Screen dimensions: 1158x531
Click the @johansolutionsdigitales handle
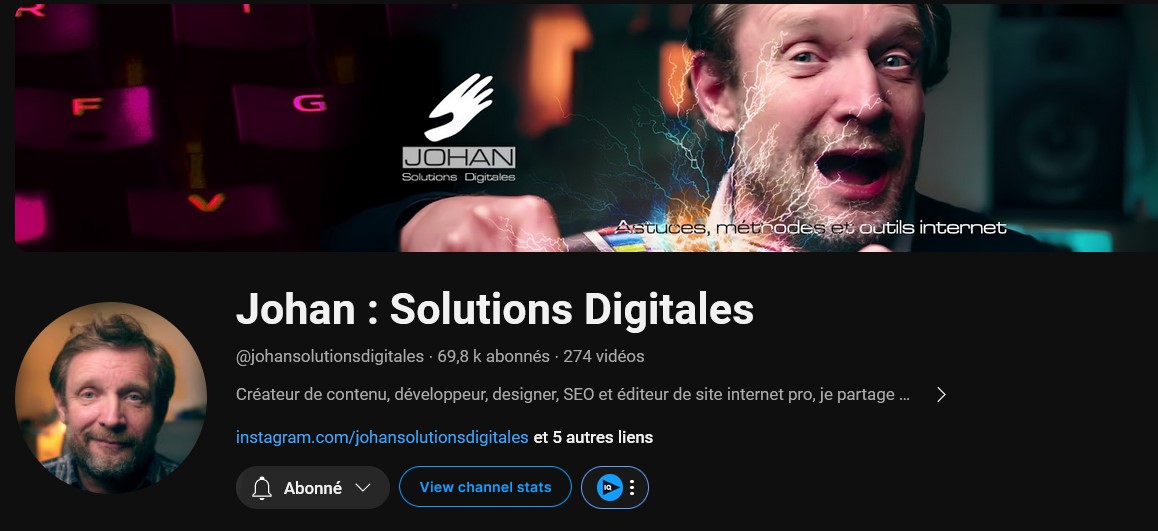[x=329, y=357]
